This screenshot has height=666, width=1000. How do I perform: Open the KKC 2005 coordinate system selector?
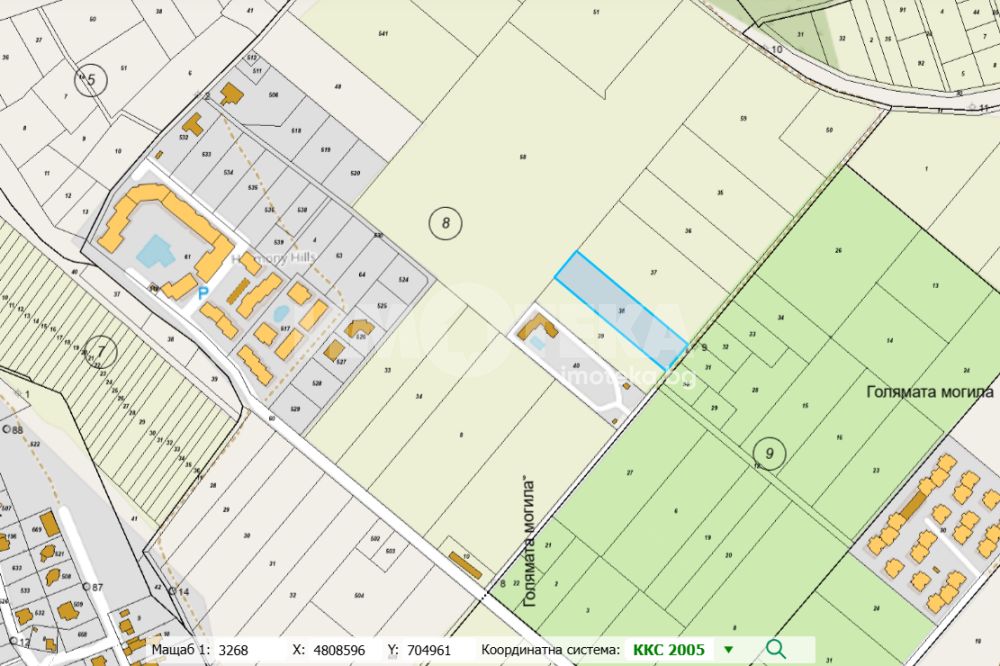[x=668, y=650]
